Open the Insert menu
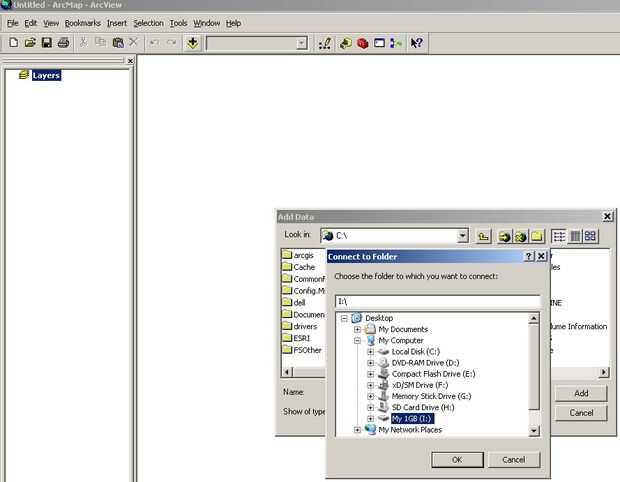The height and width of the screenshot is (482, 620). tap(117, 23)
